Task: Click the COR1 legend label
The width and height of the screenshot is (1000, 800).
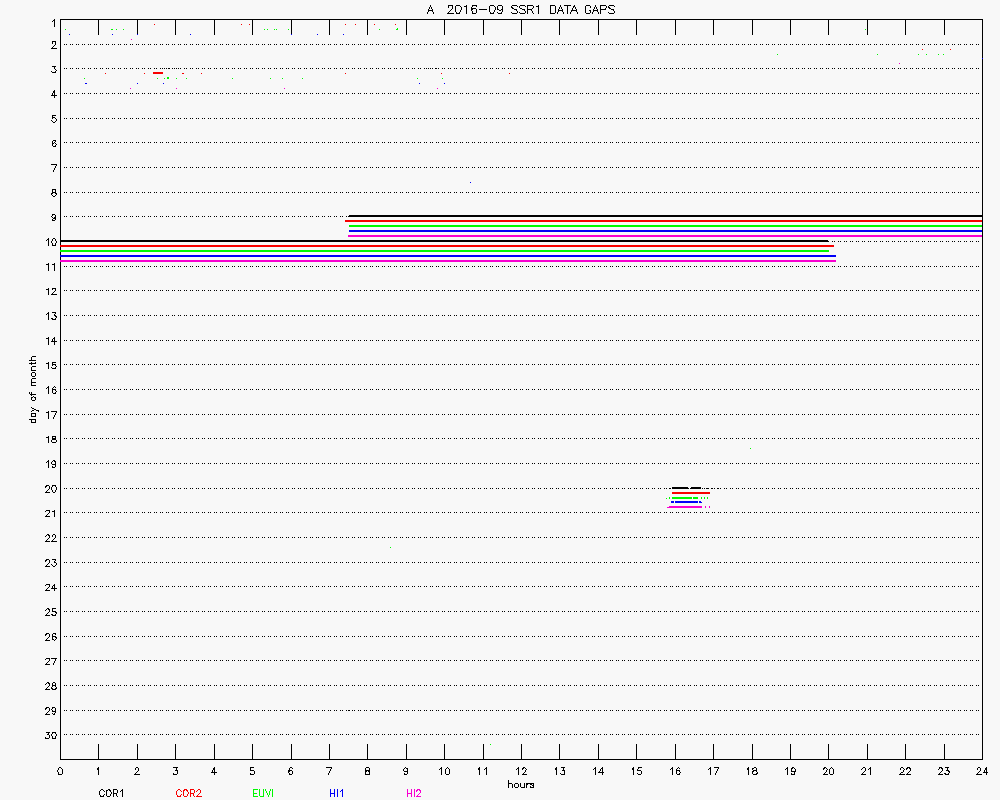Action: coord(111,793)
